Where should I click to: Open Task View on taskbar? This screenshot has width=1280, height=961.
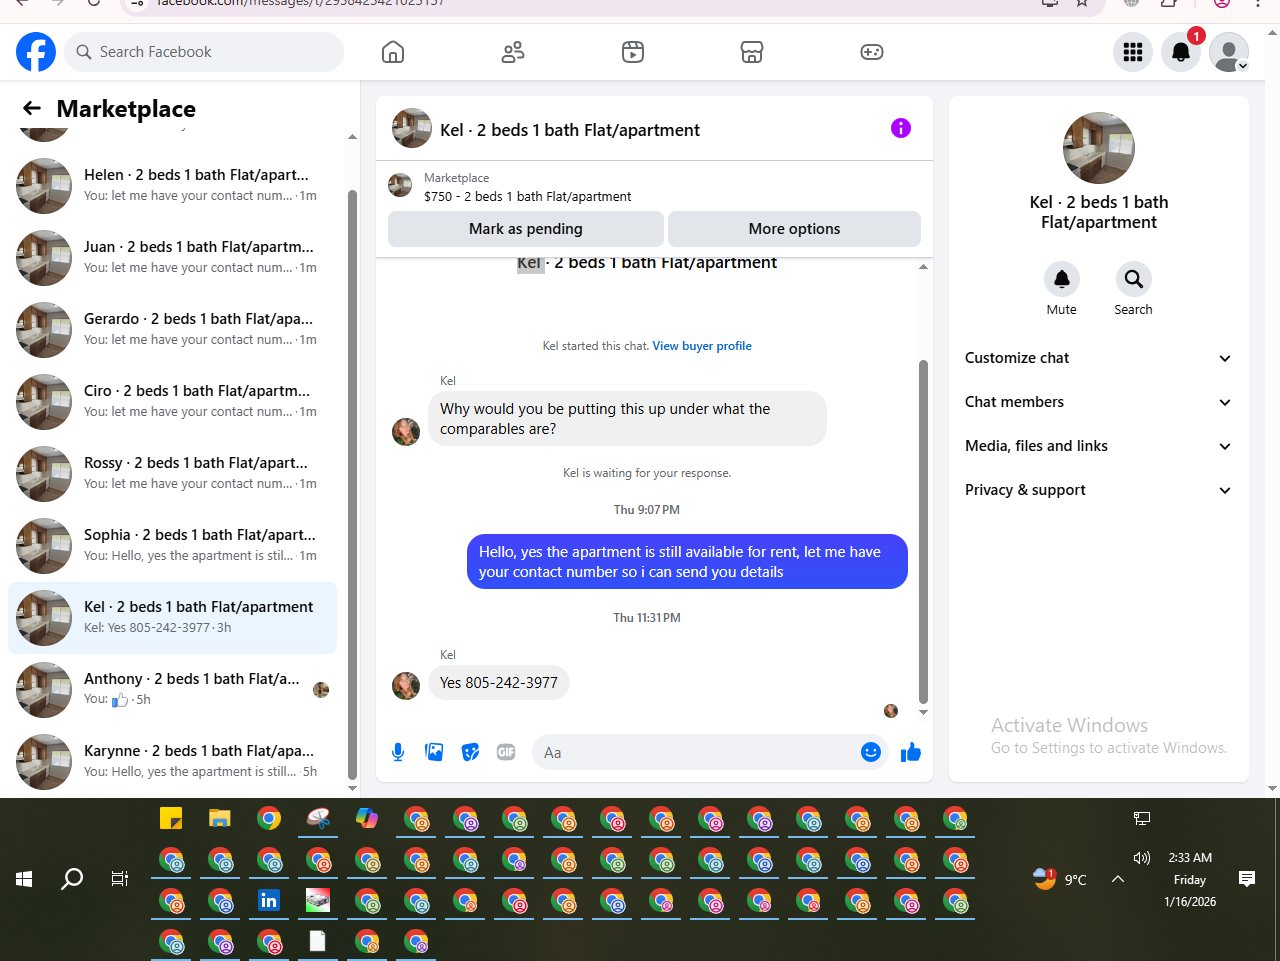tap(120, 879)
